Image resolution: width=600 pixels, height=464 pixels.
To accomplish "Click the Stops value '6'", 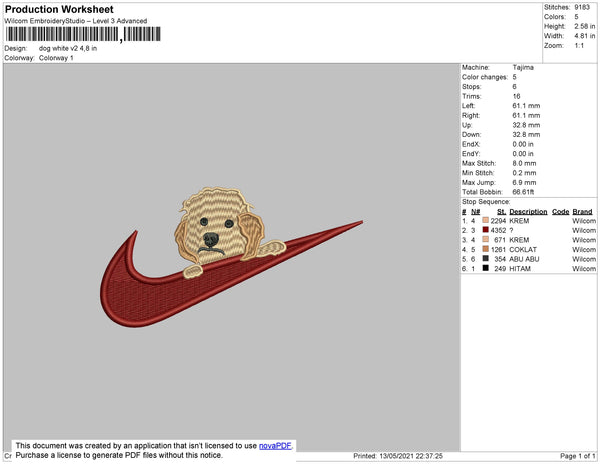I will tap(514, 87).
